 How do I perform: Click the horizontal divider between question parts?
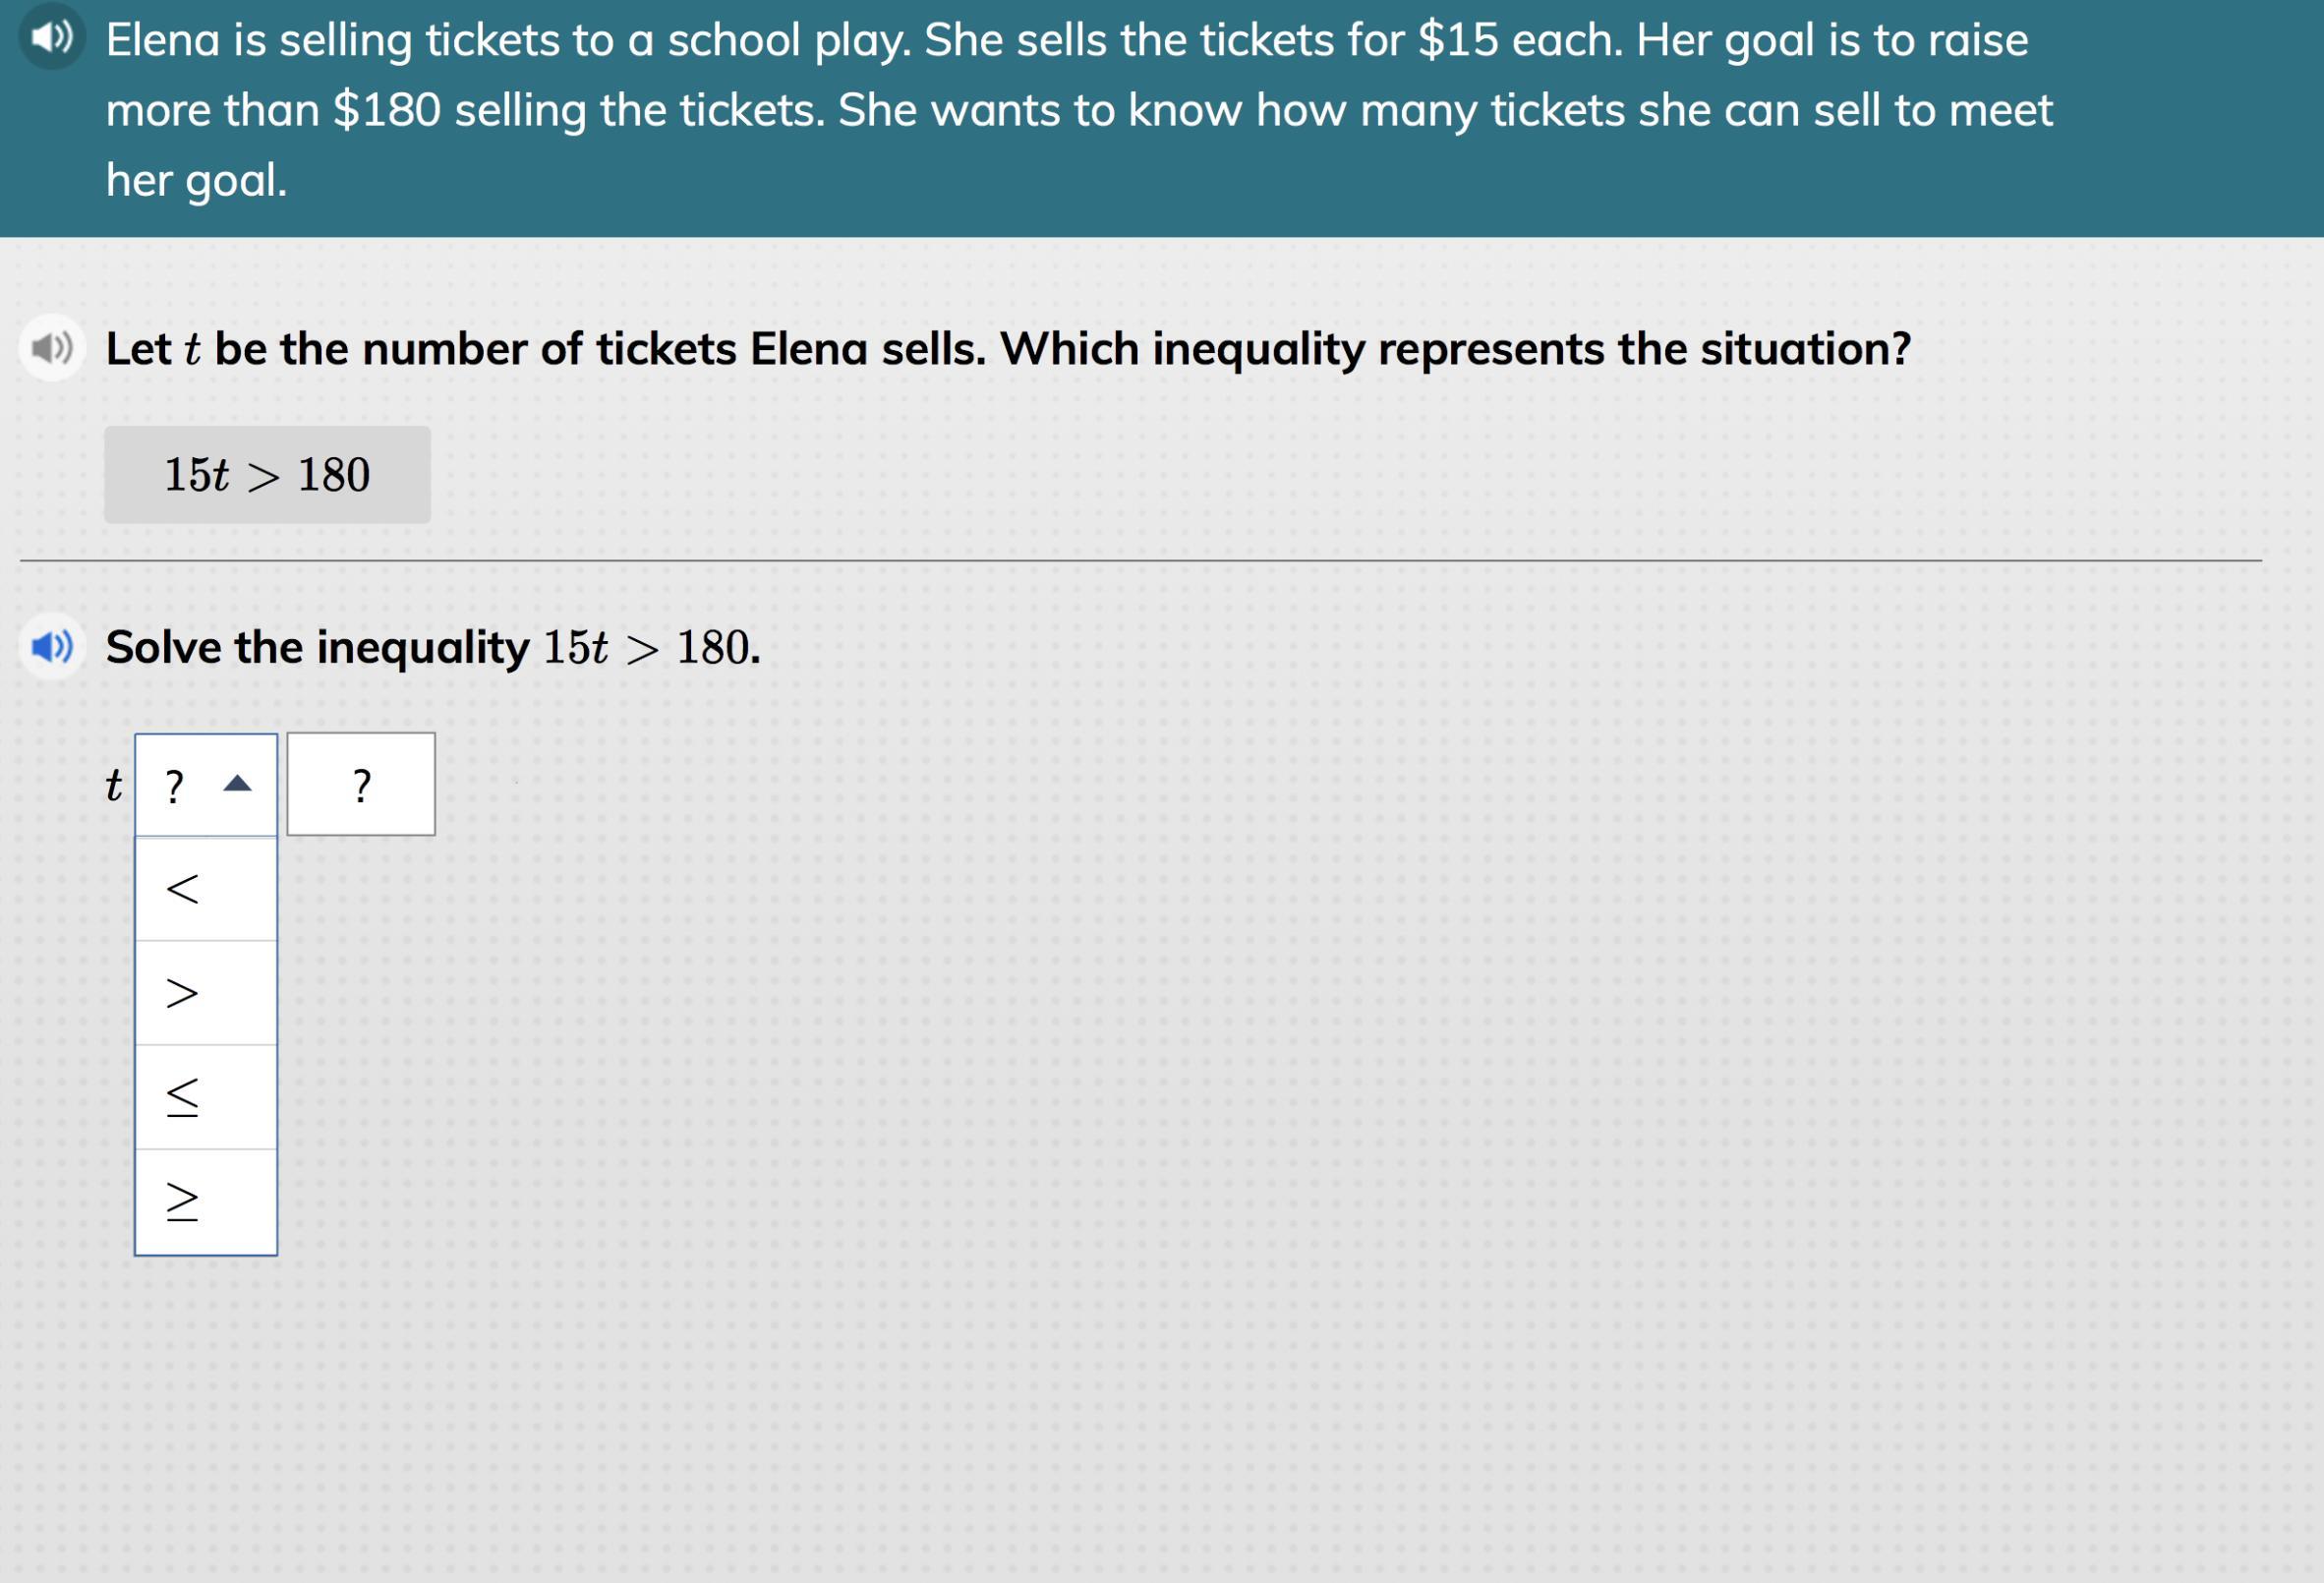point(1140,561)
